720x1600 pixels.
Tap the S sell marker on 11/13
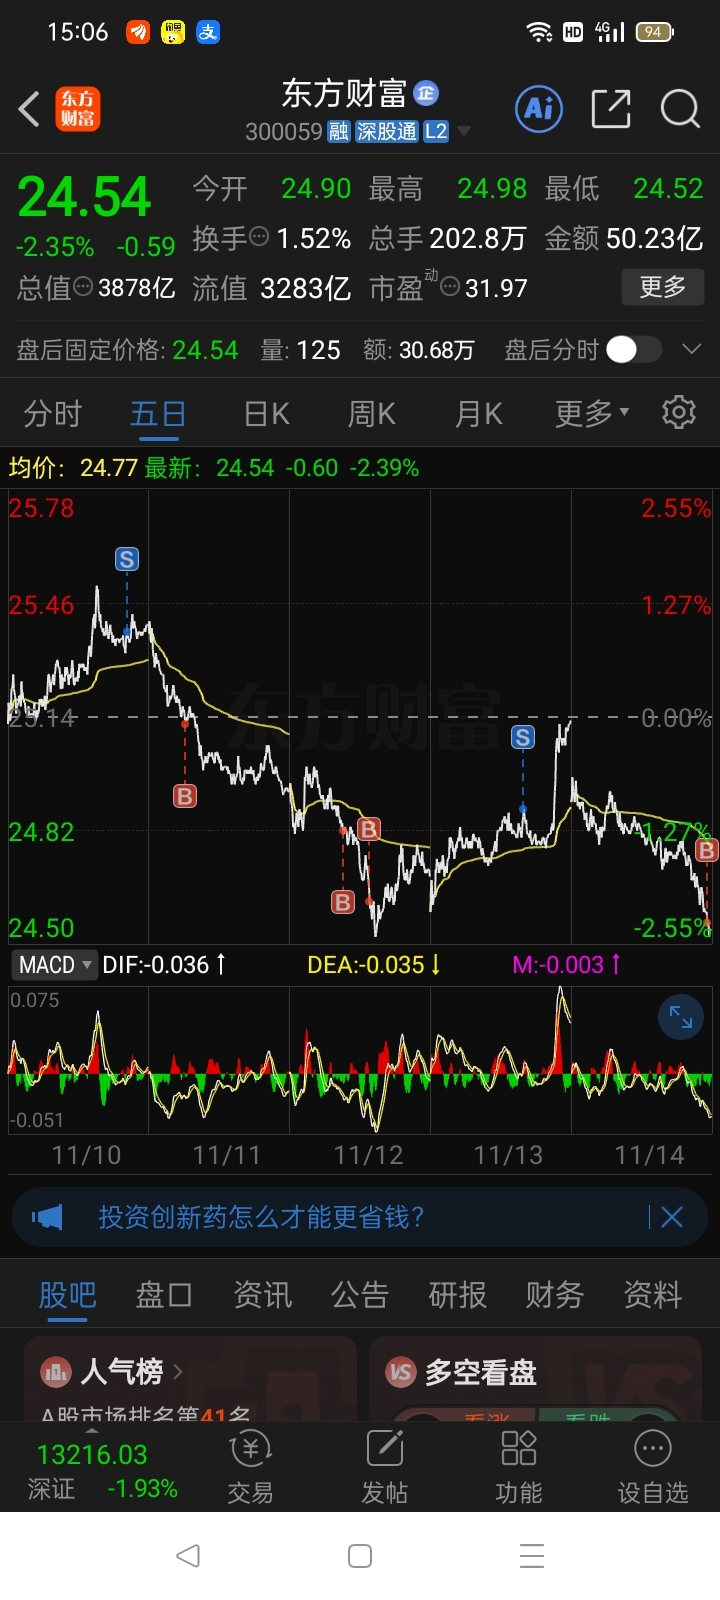pyautogui.click(x=523, y=737)
